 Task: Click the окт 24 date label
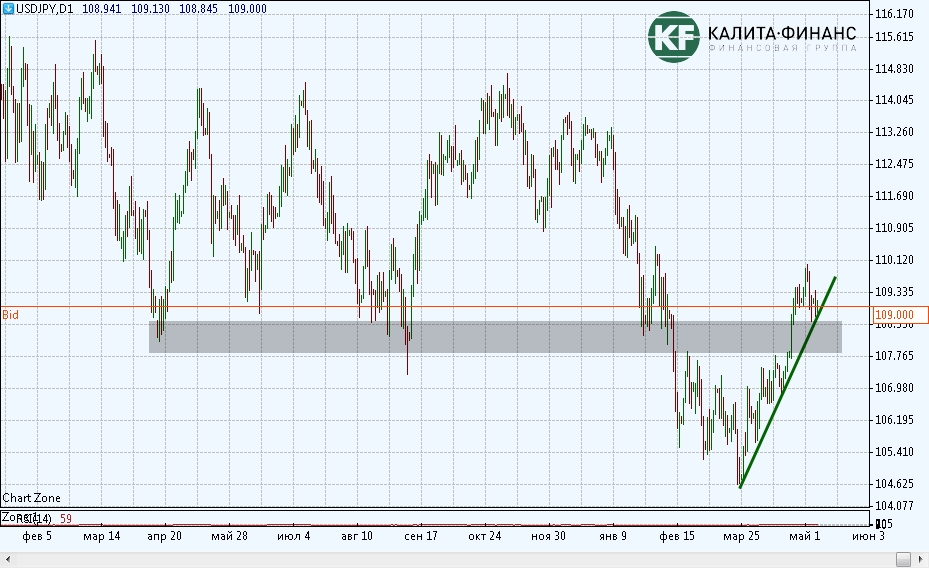[x=484, y=536]
